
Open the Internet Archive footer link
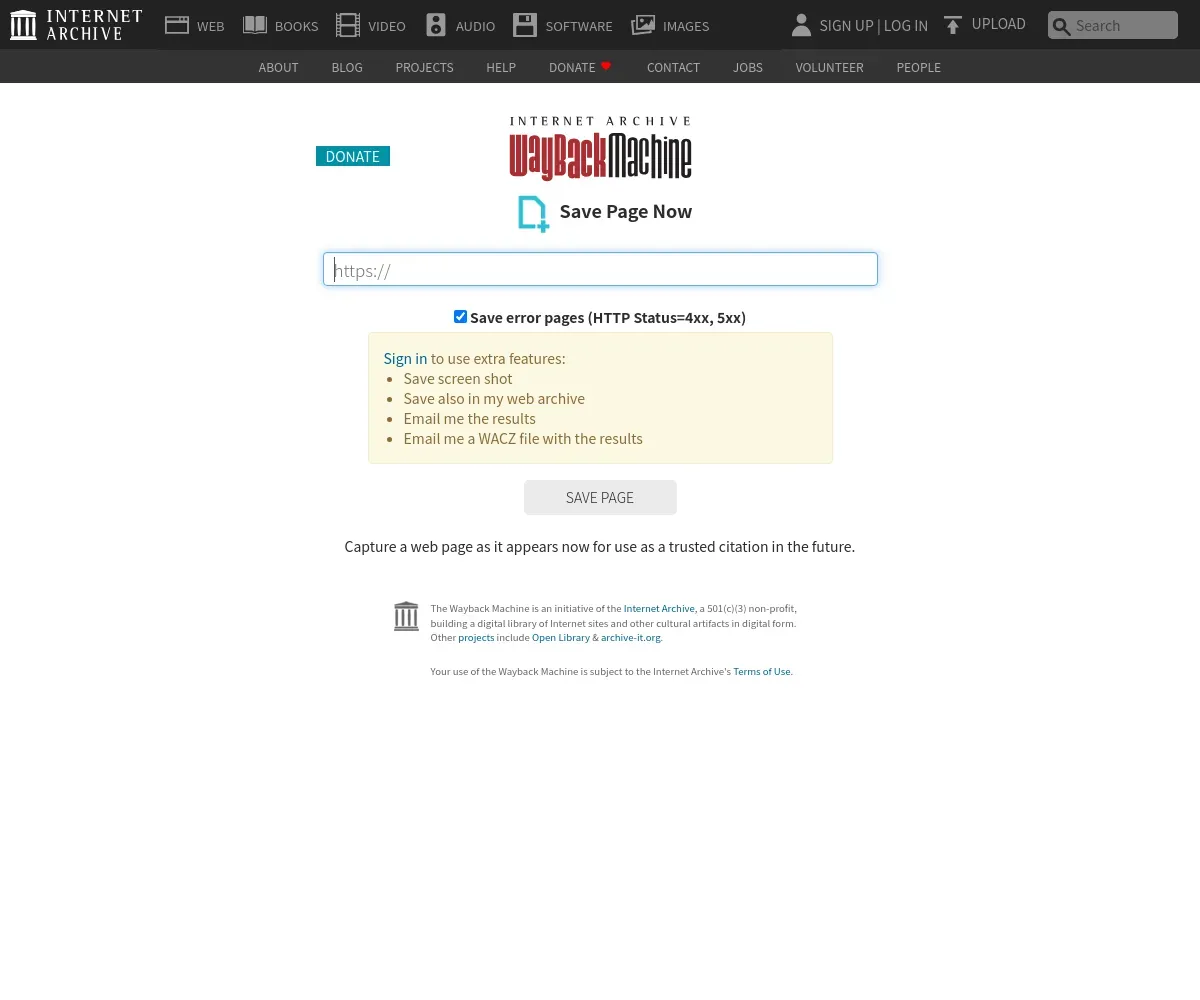(x=659, y=608)
